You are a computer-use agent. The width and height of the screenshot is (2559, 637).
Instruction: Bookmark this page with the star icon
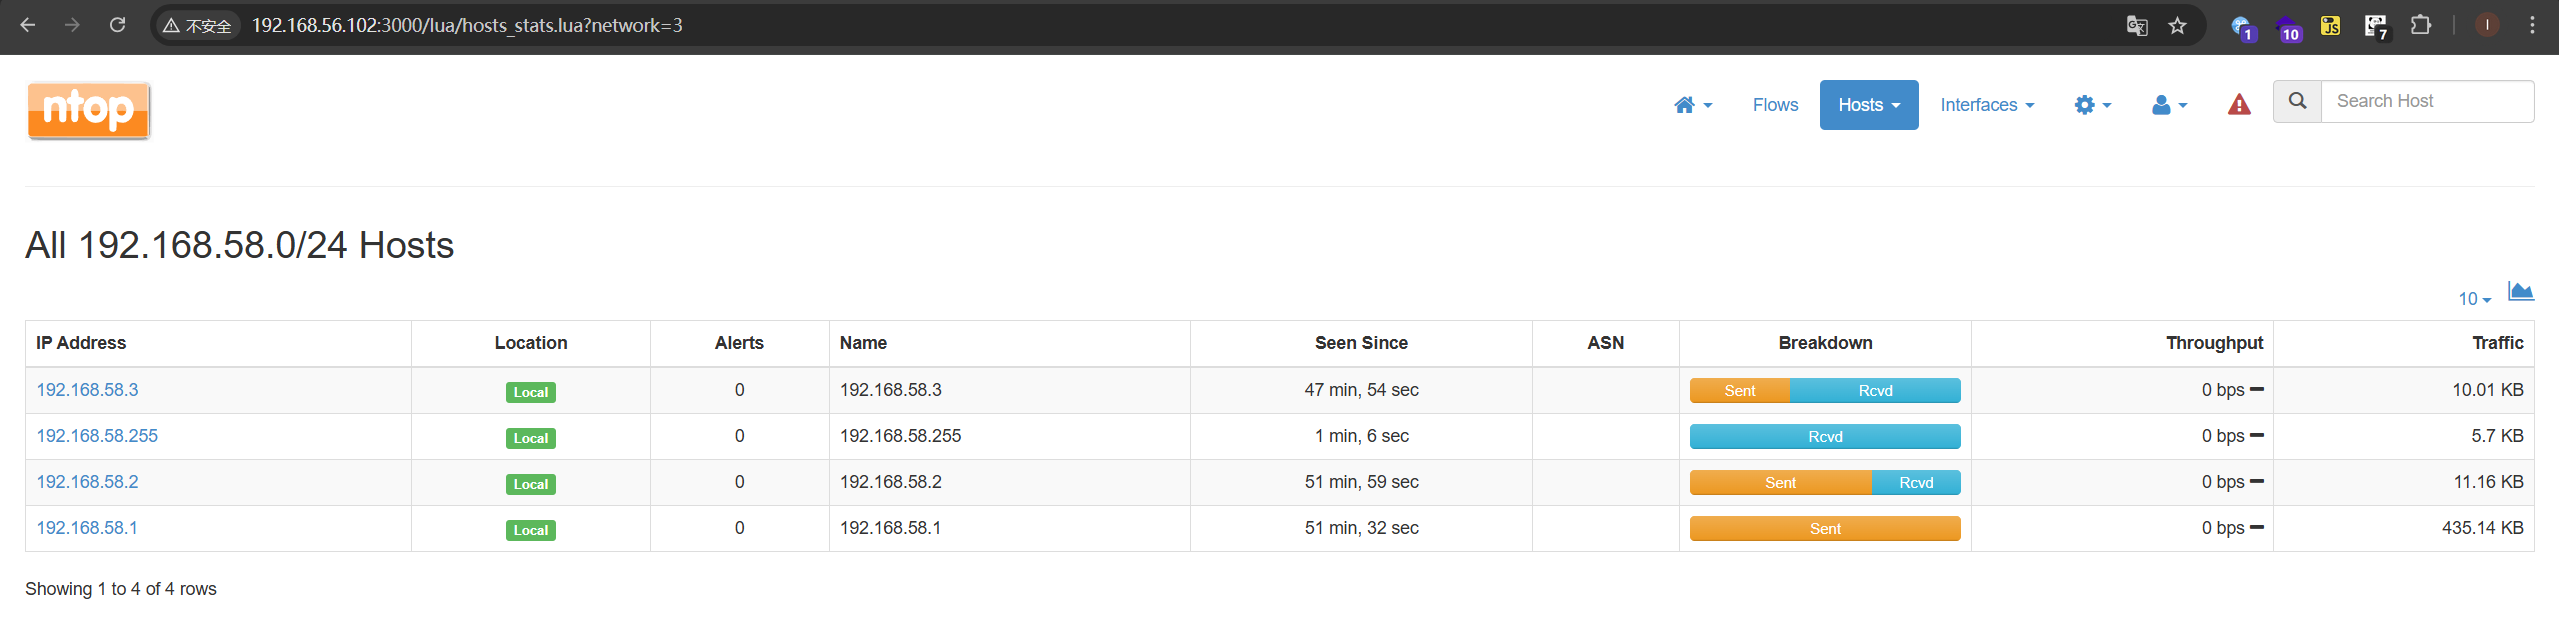pyautogui.click(x=2178, y=26)
